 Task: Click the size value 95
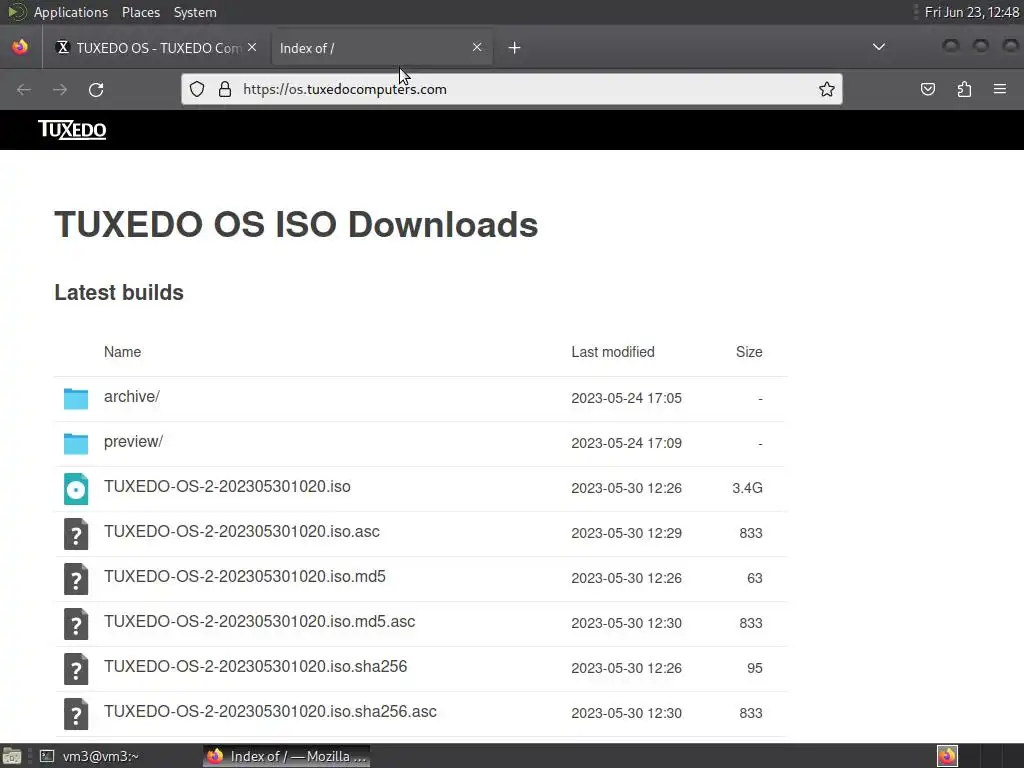[754, 669]
